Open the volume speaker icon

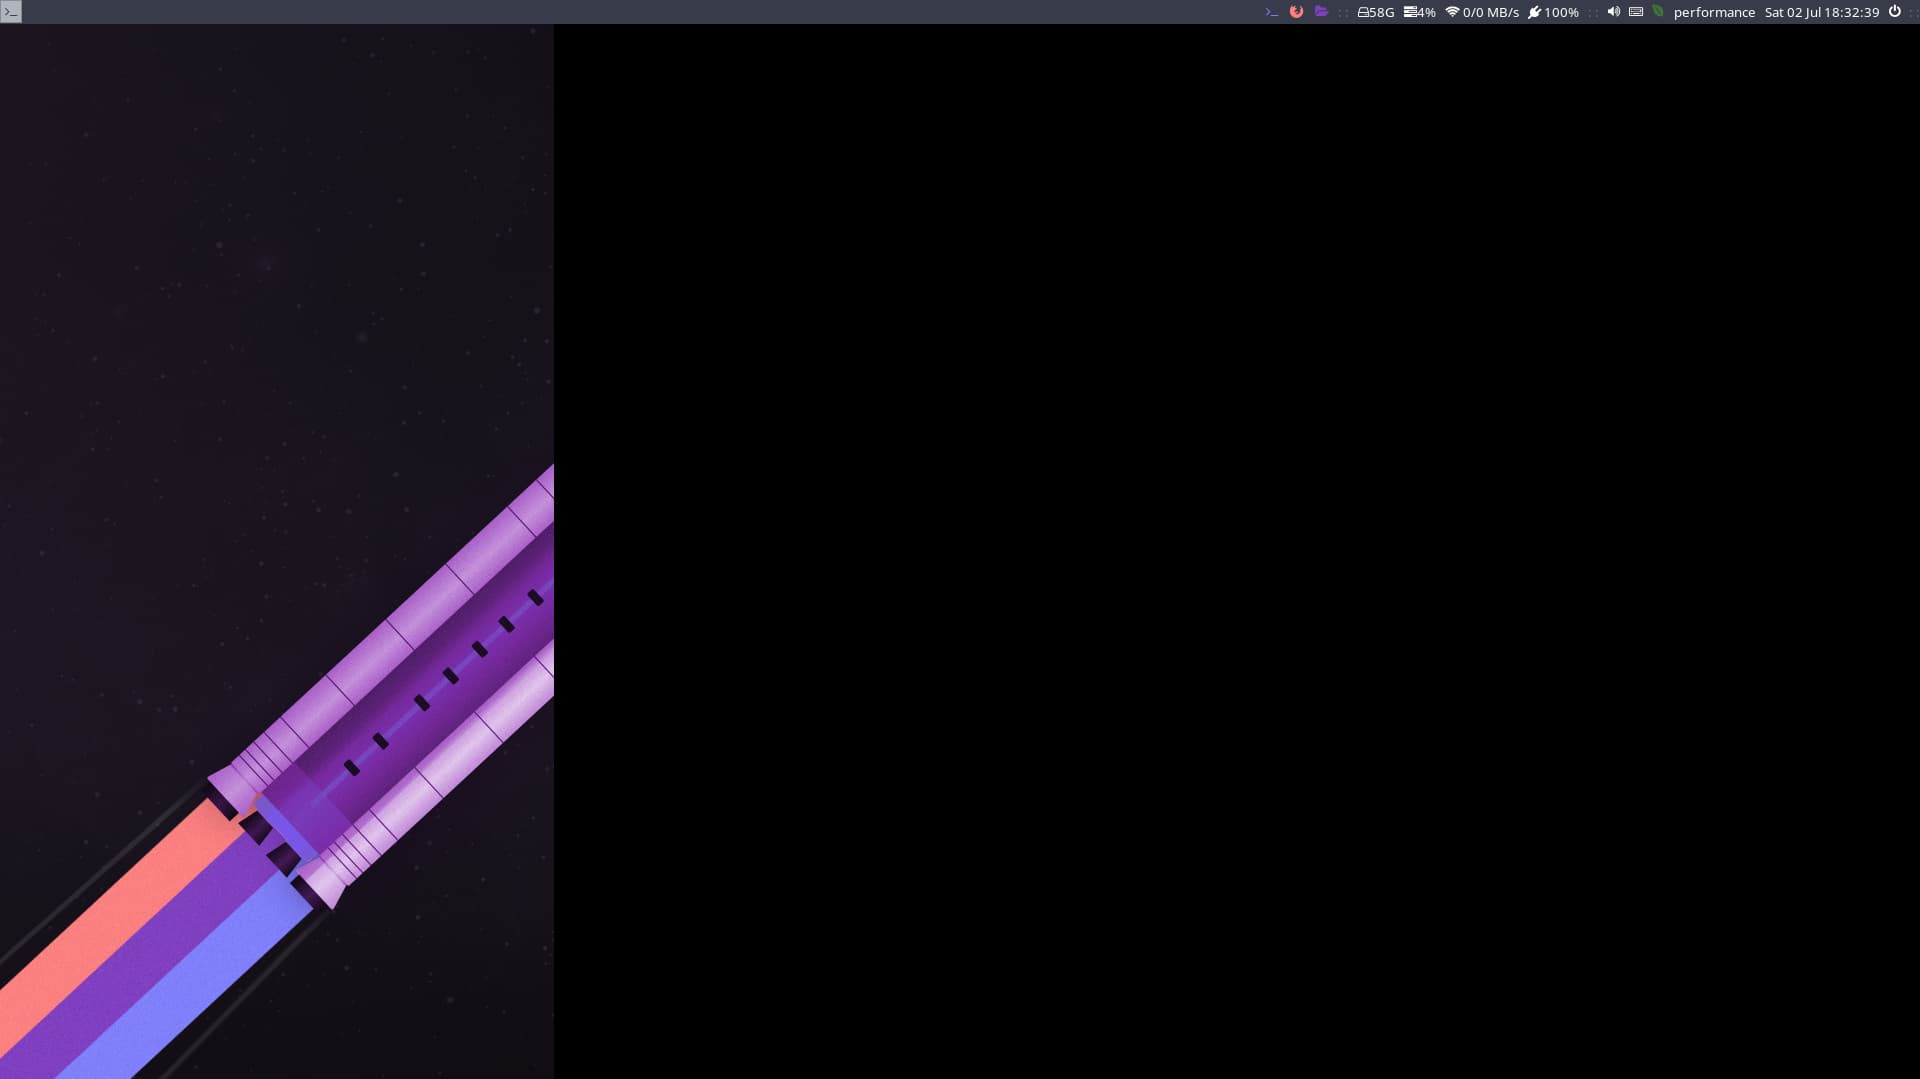pos(1613,12)
